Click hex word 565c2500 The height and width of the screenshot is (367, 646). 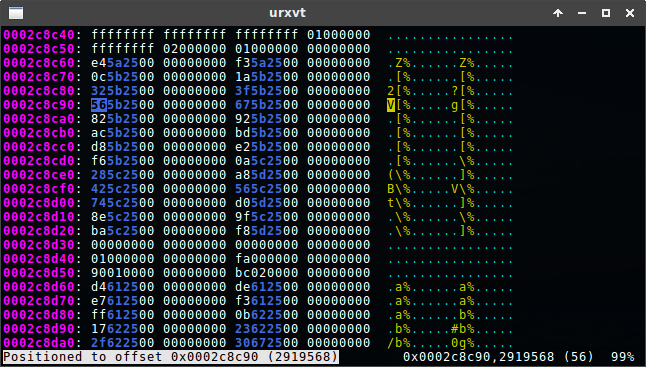pyautogui.click(x=267, y=189)
